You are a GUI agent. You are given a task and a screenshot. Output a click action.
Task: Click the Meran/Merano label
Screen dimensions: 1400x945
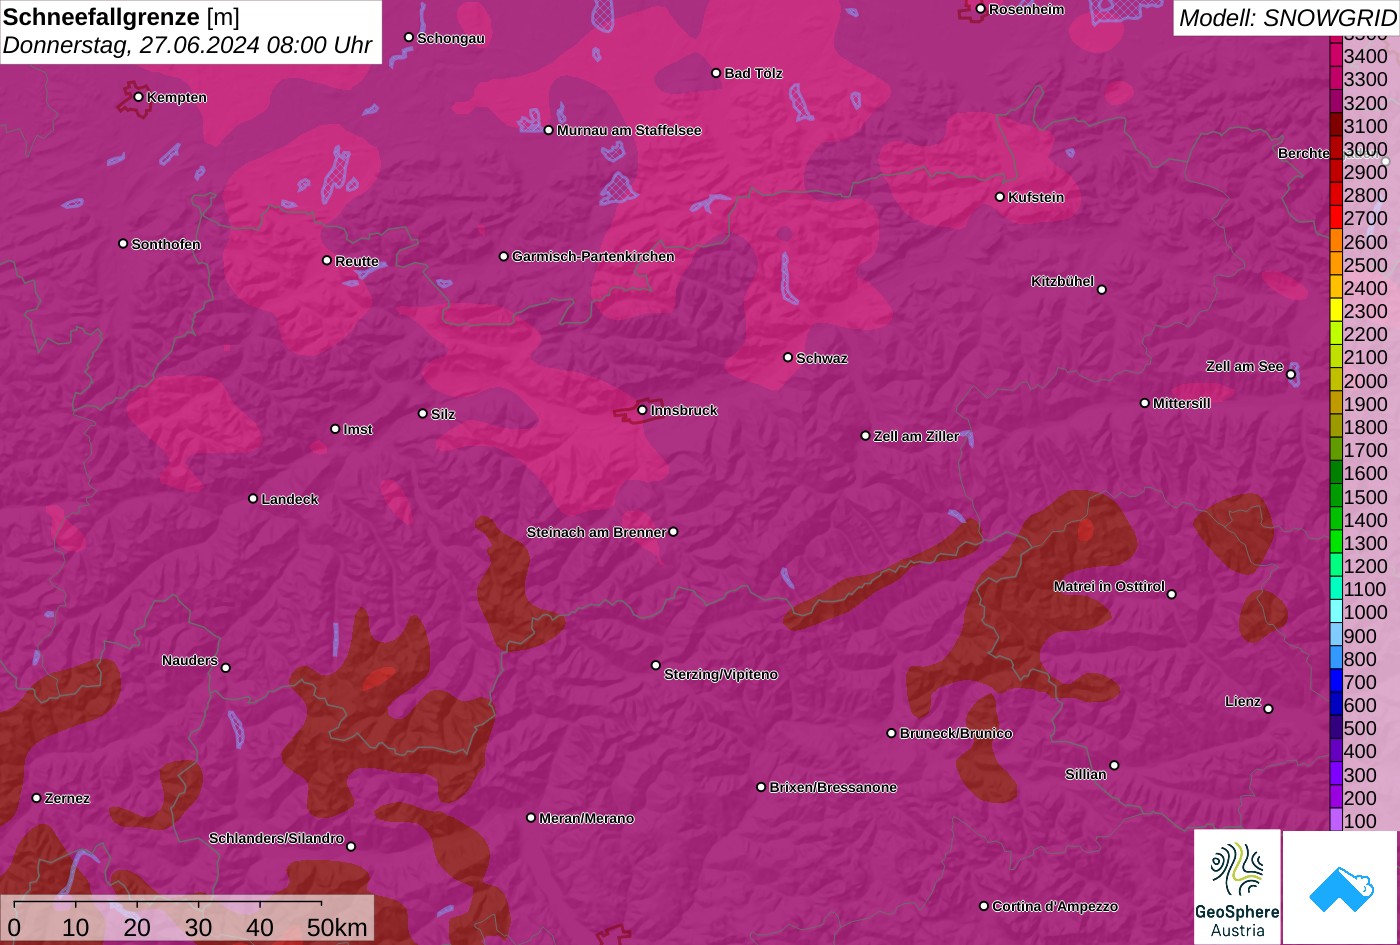[x=587, y=818]
